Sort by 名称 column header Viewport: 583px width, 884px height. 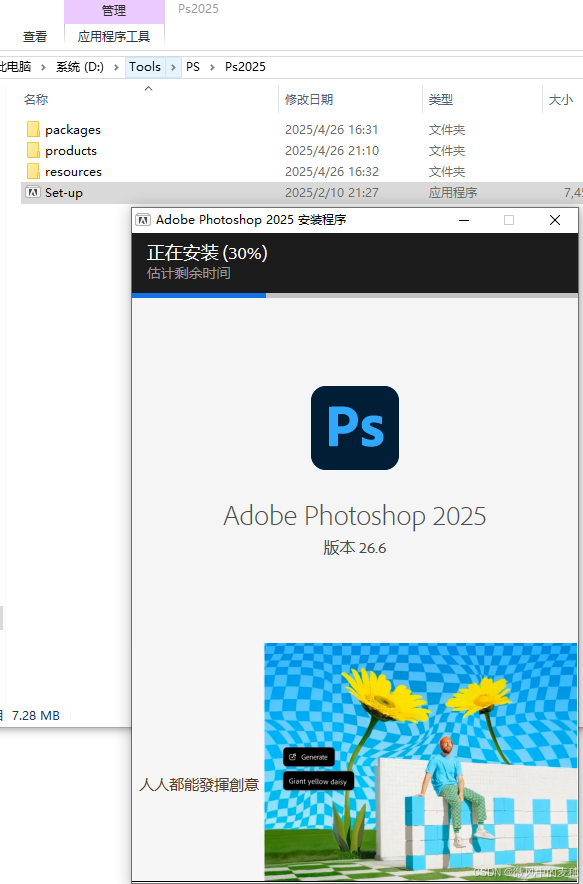(x=36, y=99)
